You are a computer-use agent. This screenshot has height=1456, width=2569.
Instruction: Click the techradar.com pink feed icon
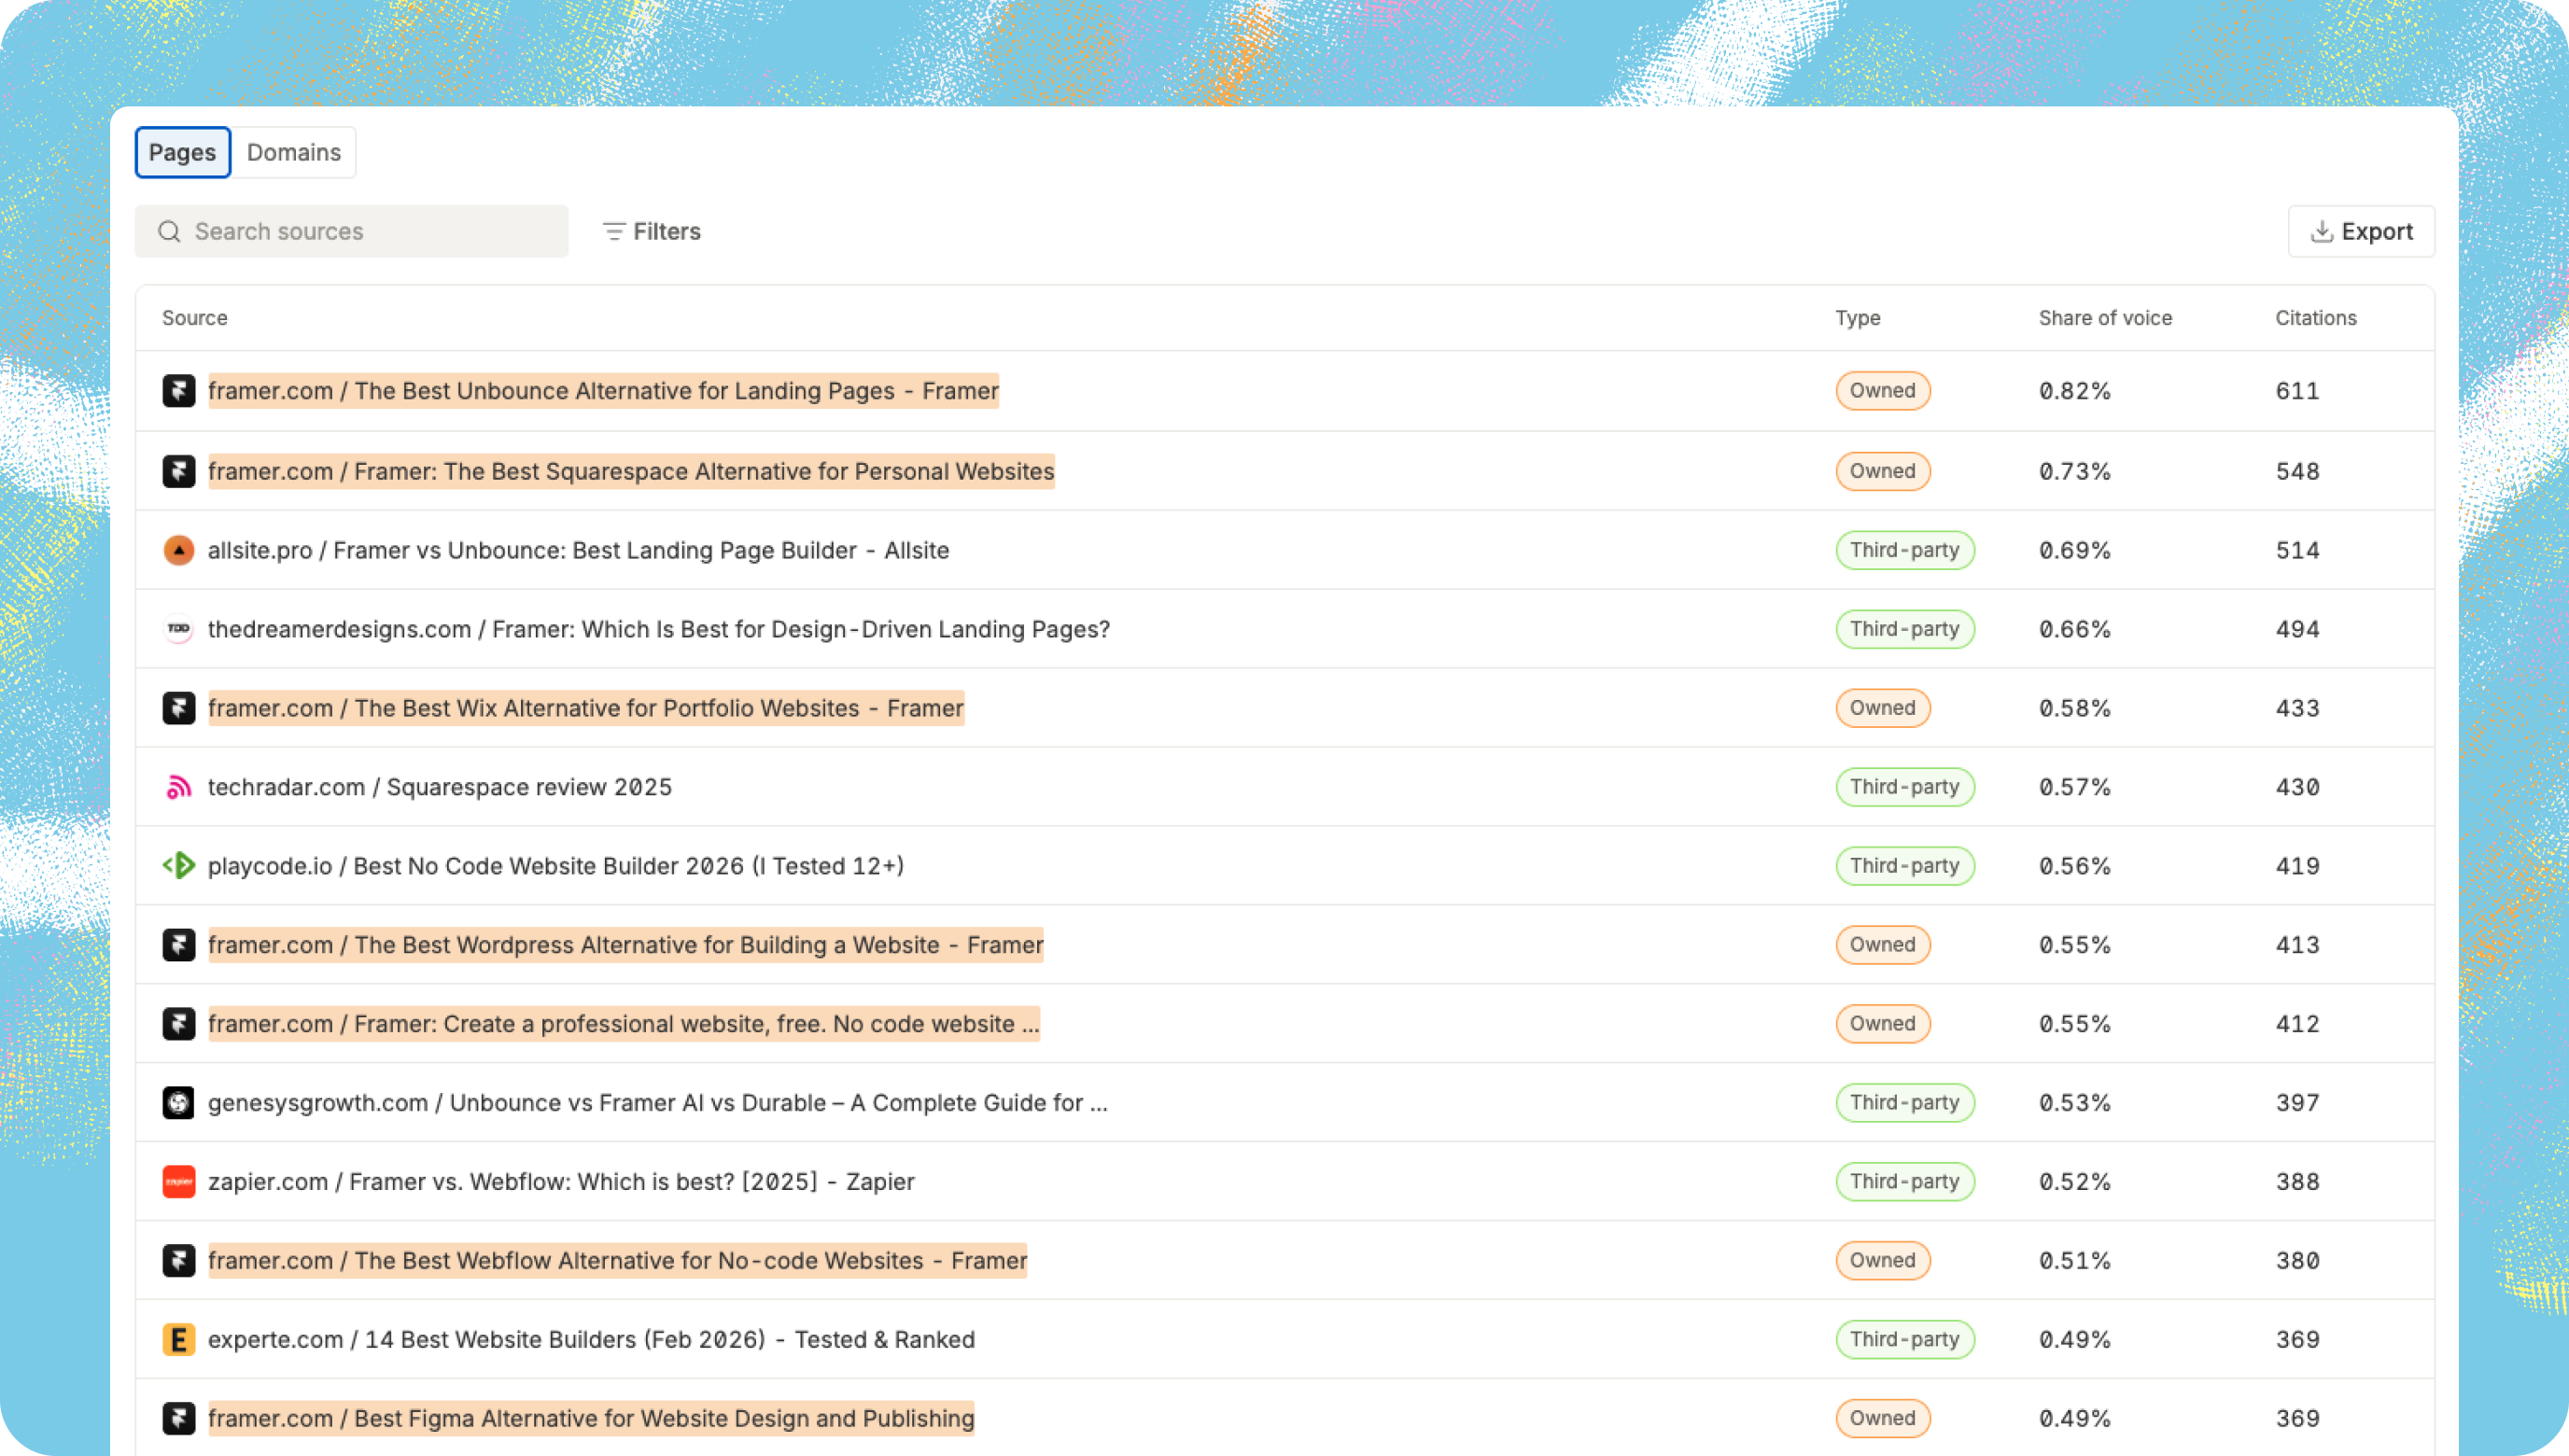pos(178,787)
